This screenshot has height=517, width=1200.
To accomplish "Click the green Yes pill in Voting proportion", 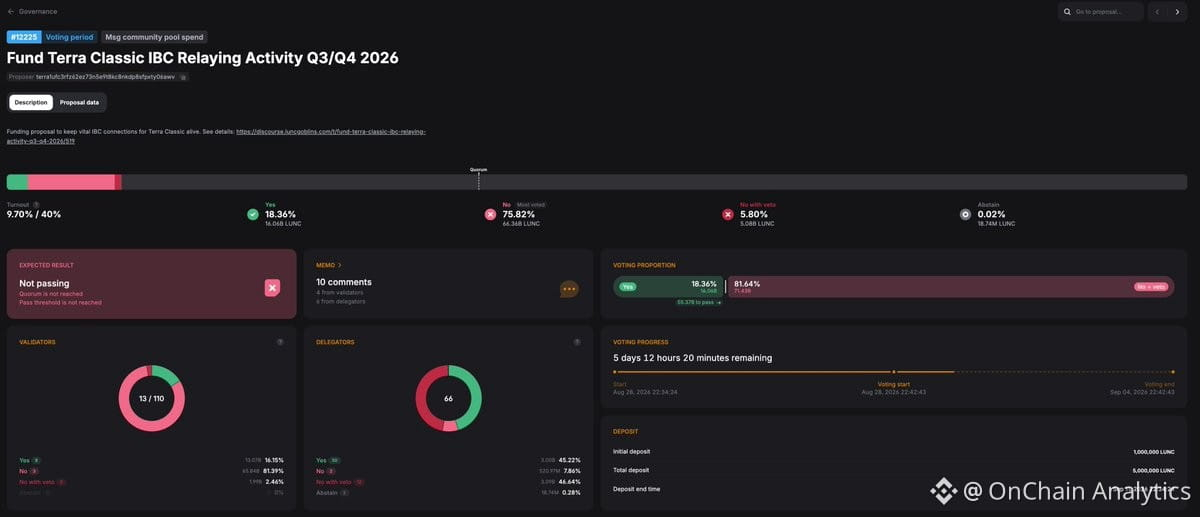I will pyautogui.click(x=628, y=286).
